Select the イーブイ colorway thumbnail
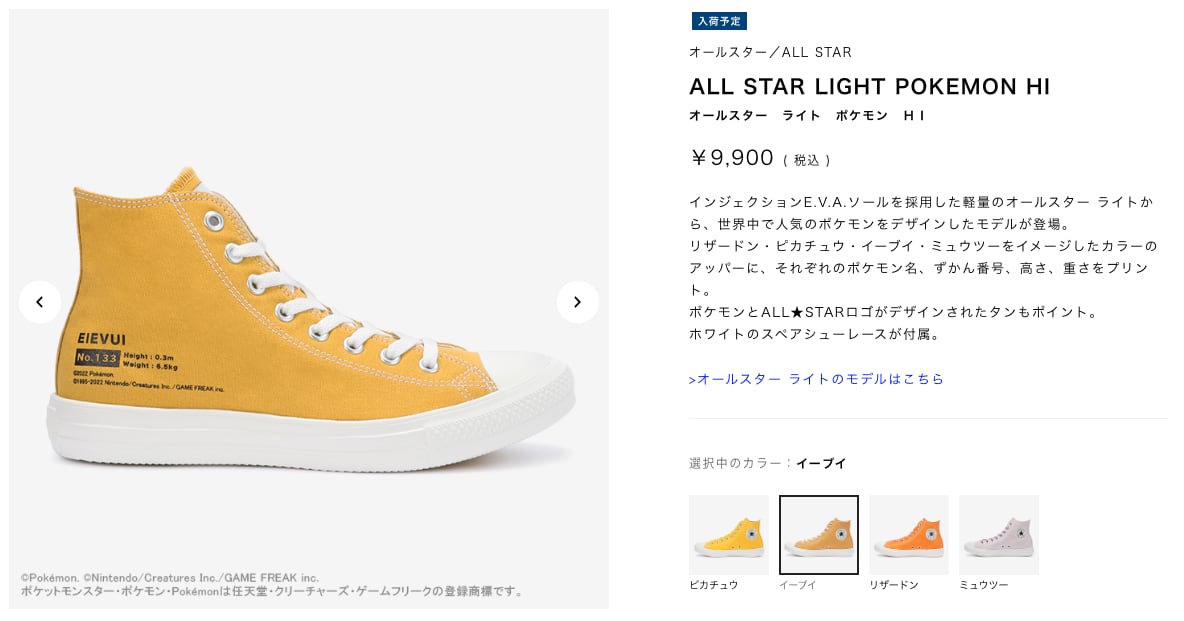Viewport: 1184px width, 621px height. pos(818,534)
